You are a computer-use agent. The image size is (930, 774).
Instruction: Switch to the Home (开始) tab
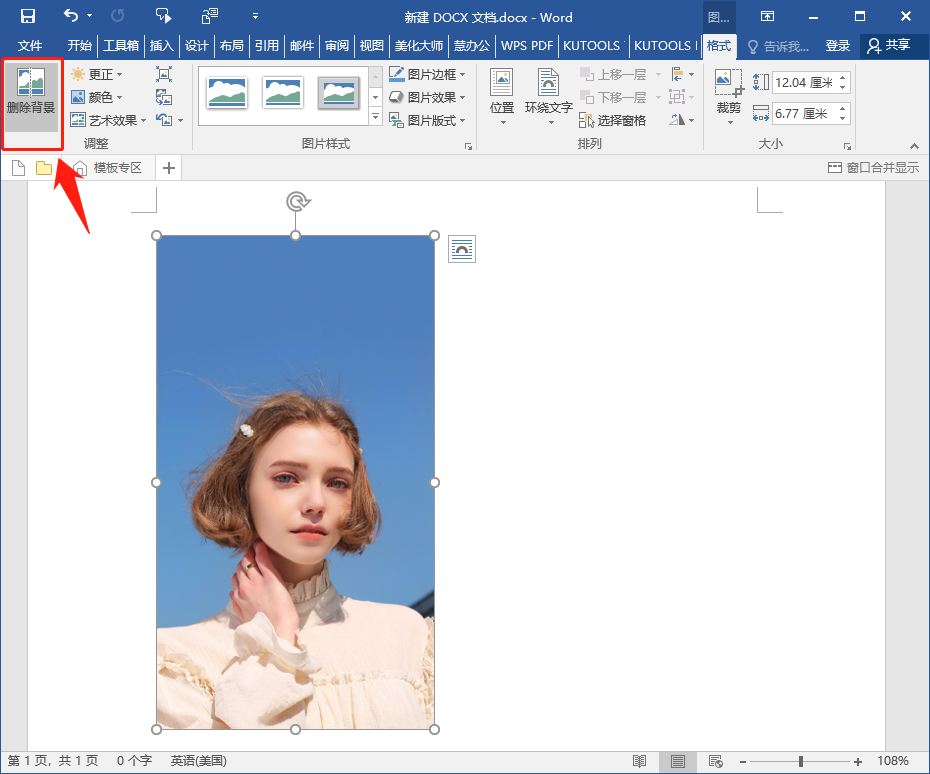pos(79,46)
